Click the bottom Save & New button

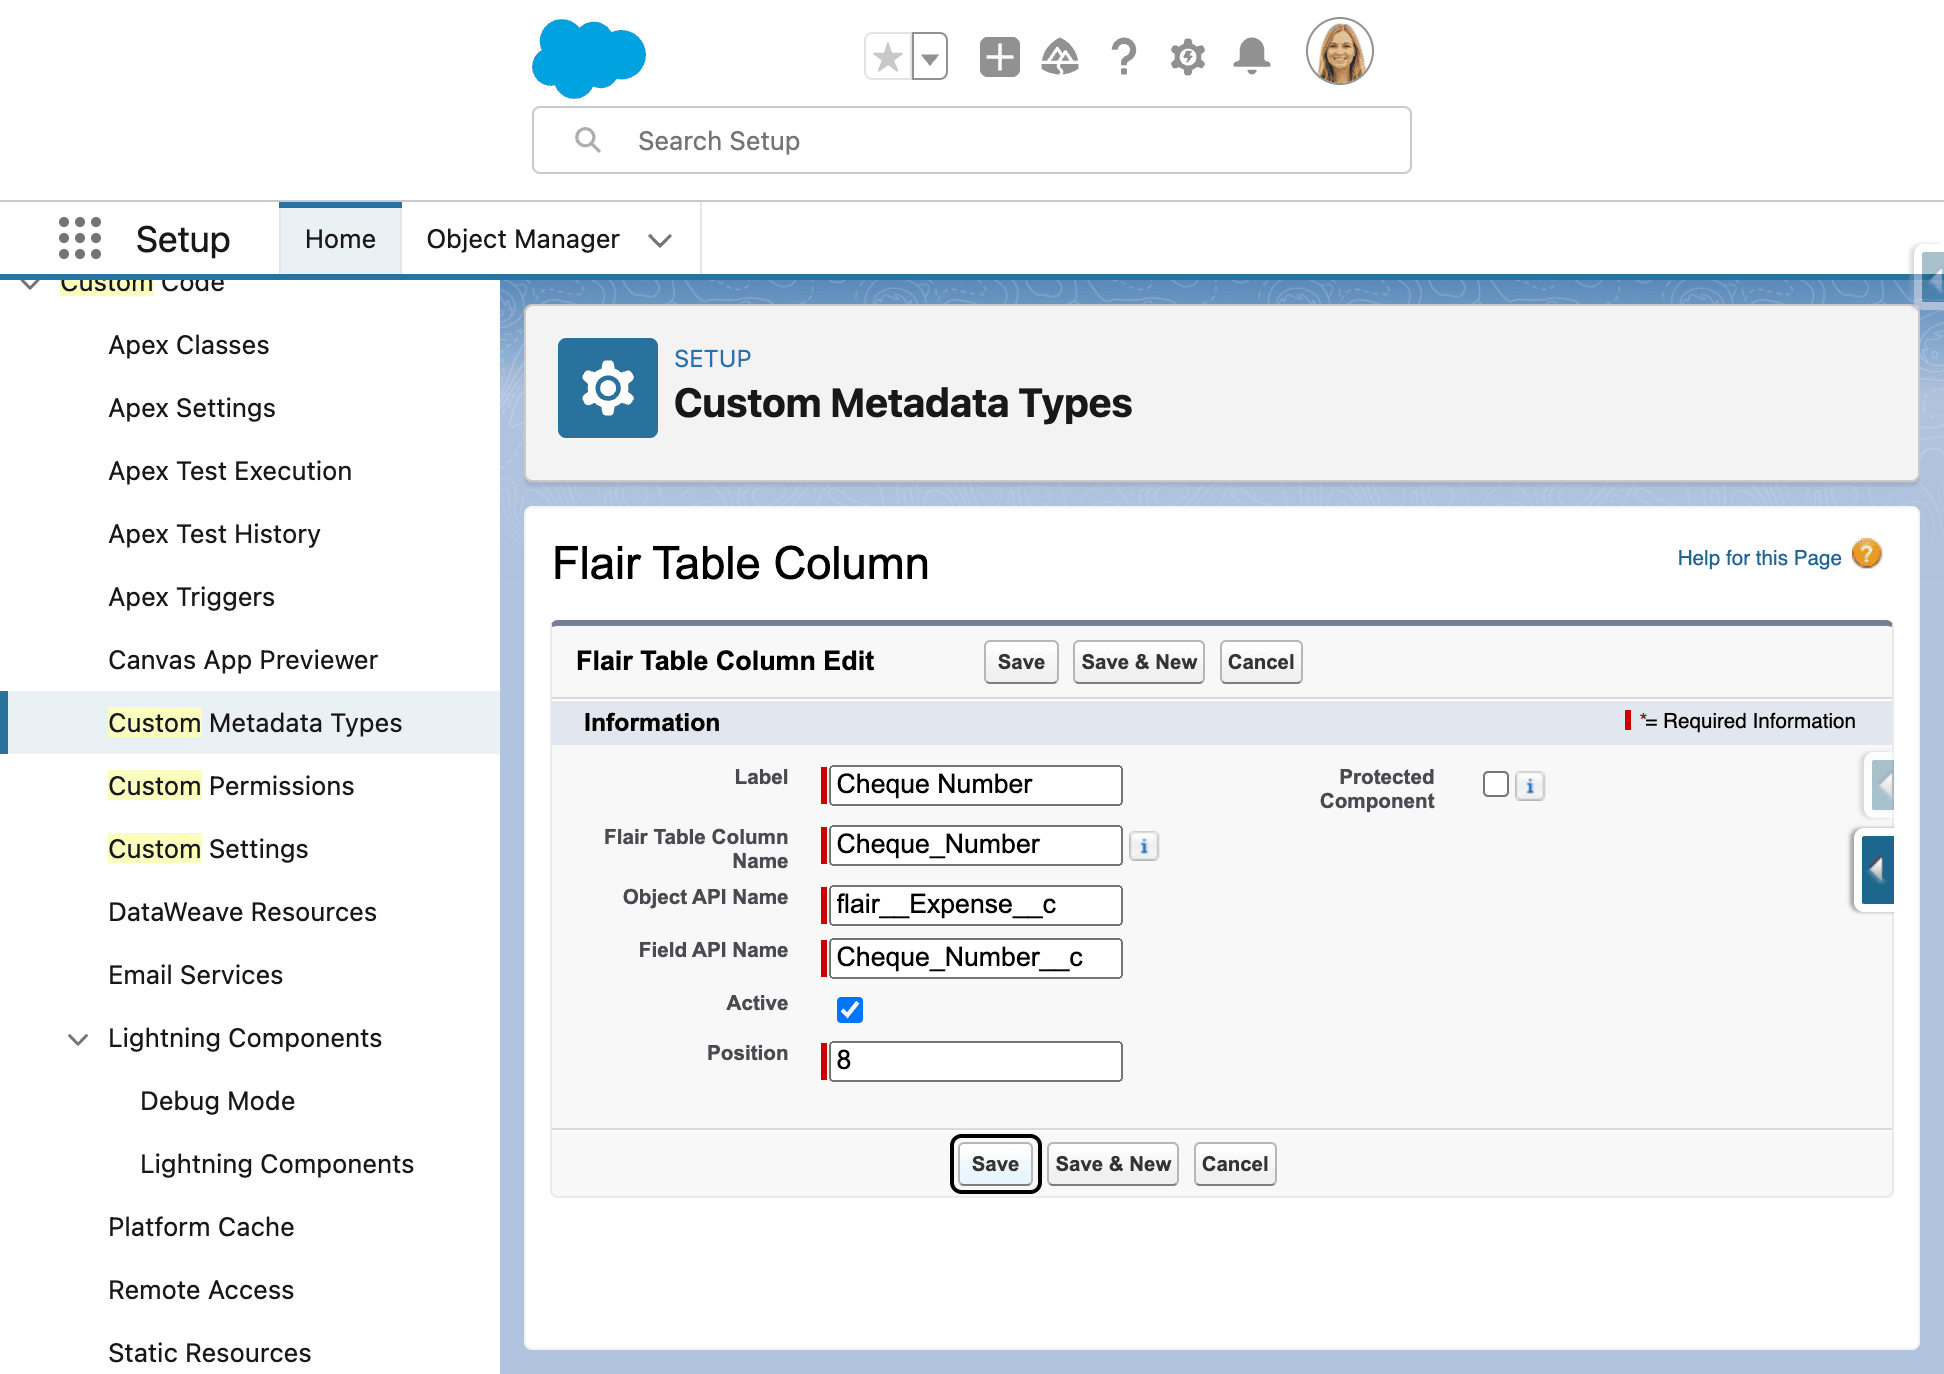pos(1113,1164)
